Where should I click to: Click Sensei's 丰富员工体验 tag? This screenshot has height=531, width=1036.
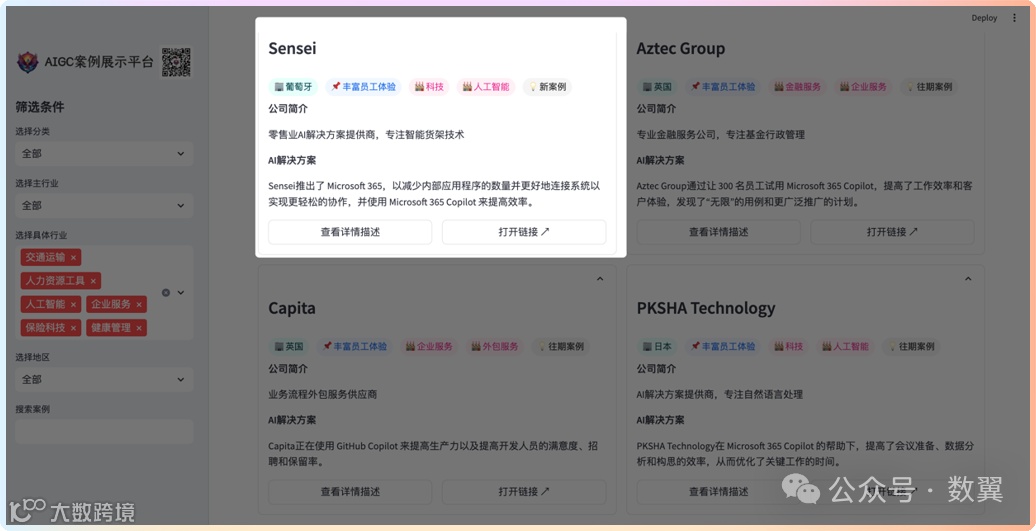click(363, 87)
